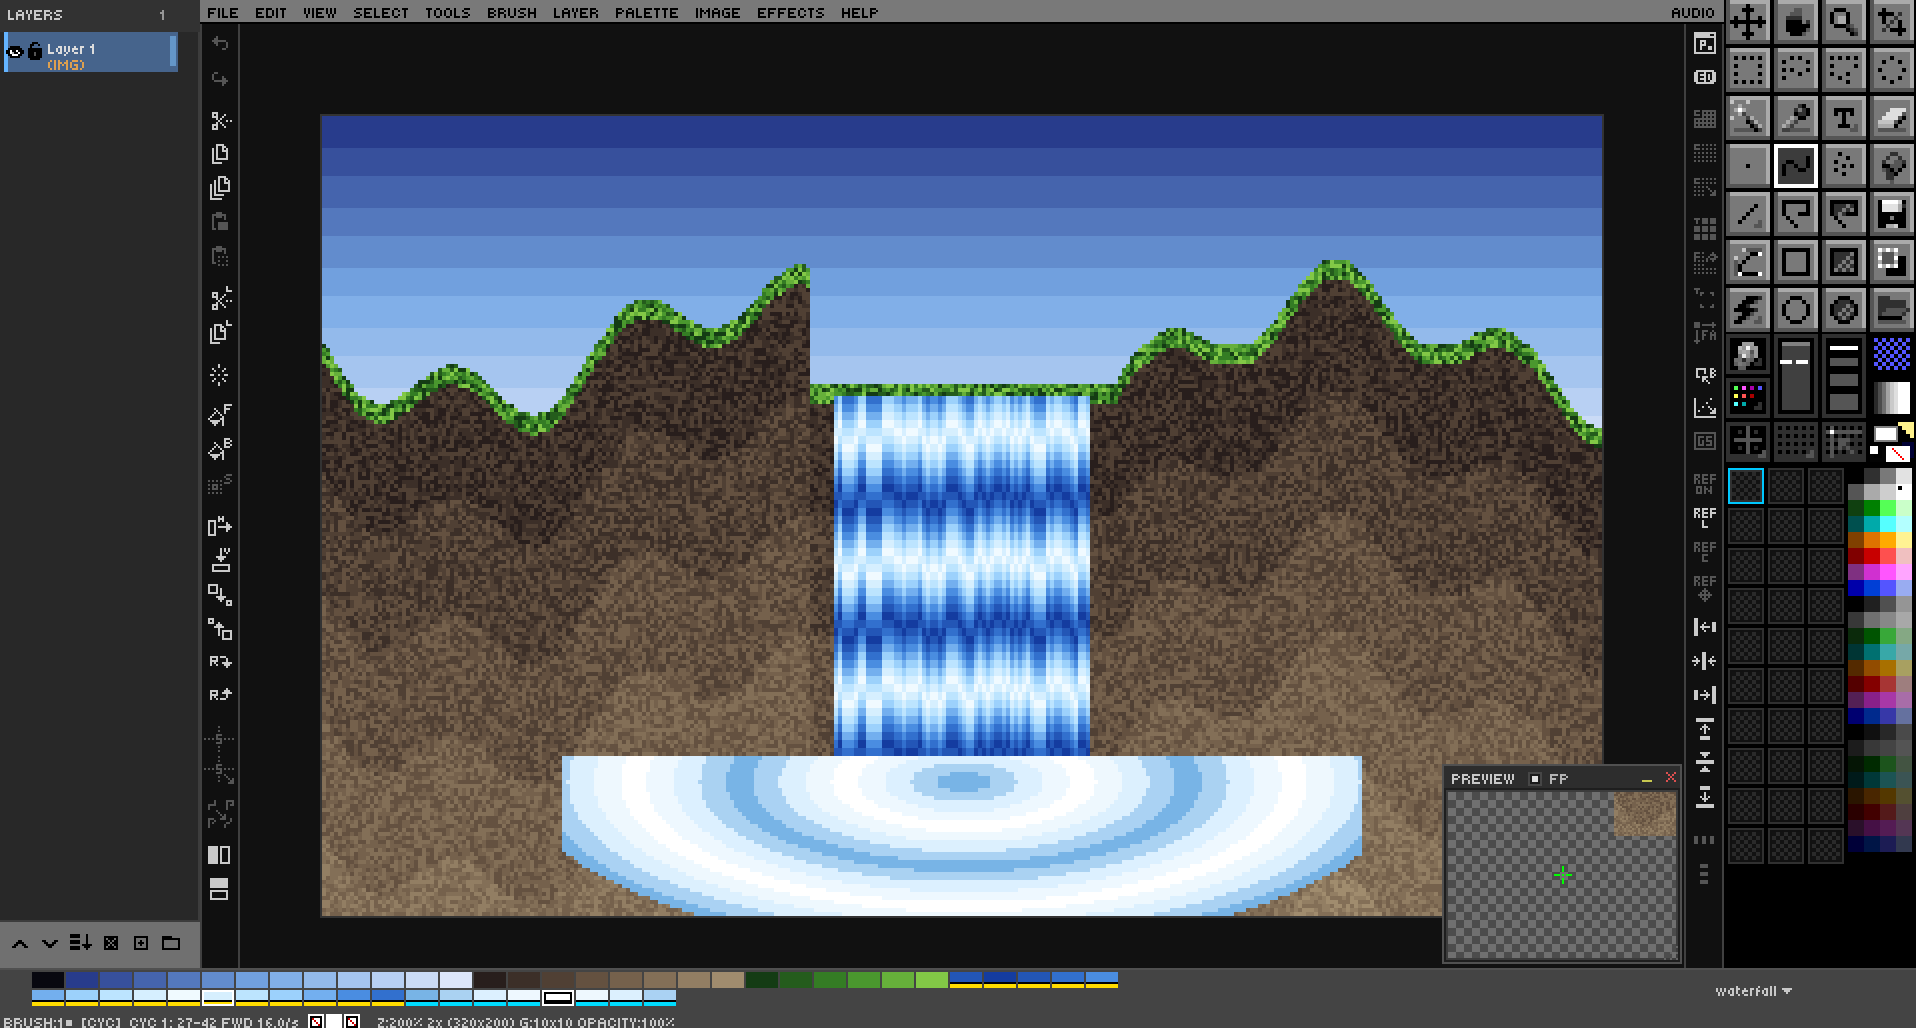
Task: Pick the bright green palette swatch
Action: tap(931, 980)
